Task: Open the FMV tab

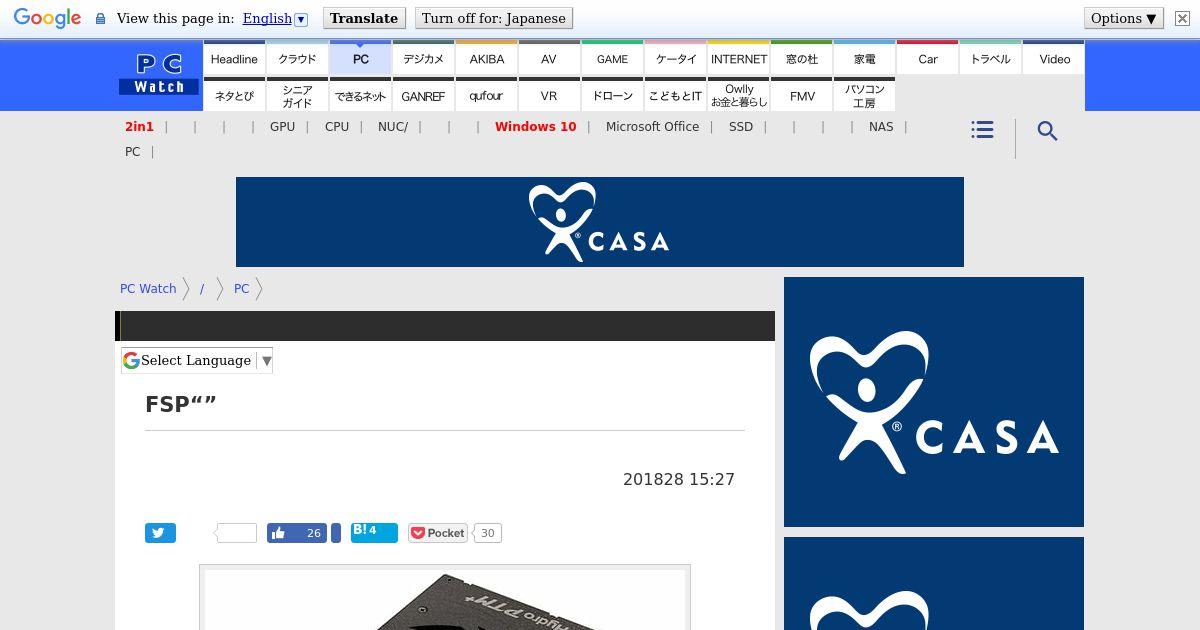Action: 801,95
